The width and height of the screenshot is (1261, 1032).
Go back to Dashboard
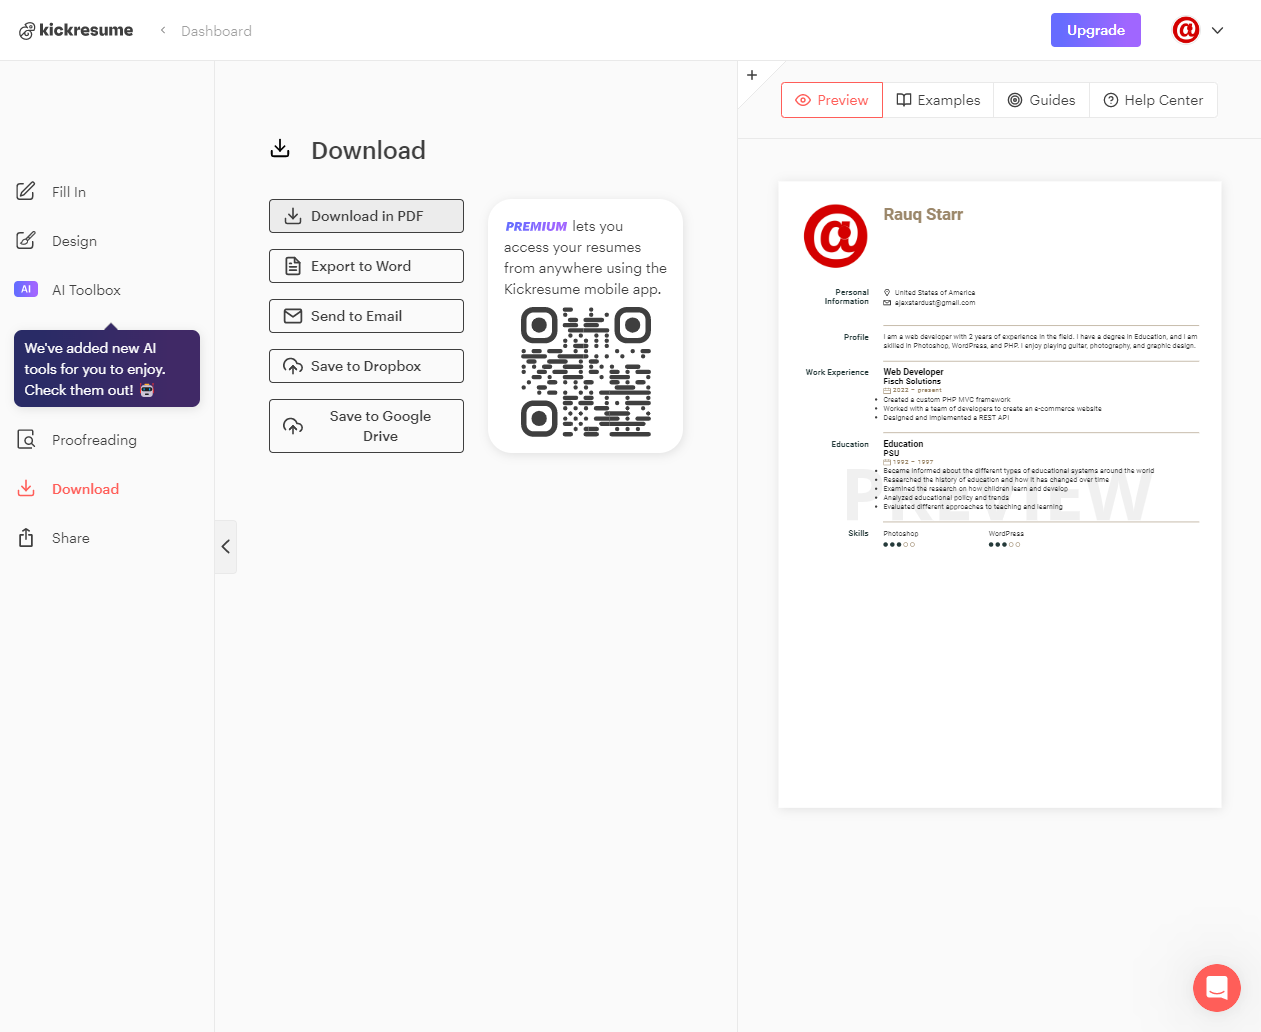(x=216, y=31)
